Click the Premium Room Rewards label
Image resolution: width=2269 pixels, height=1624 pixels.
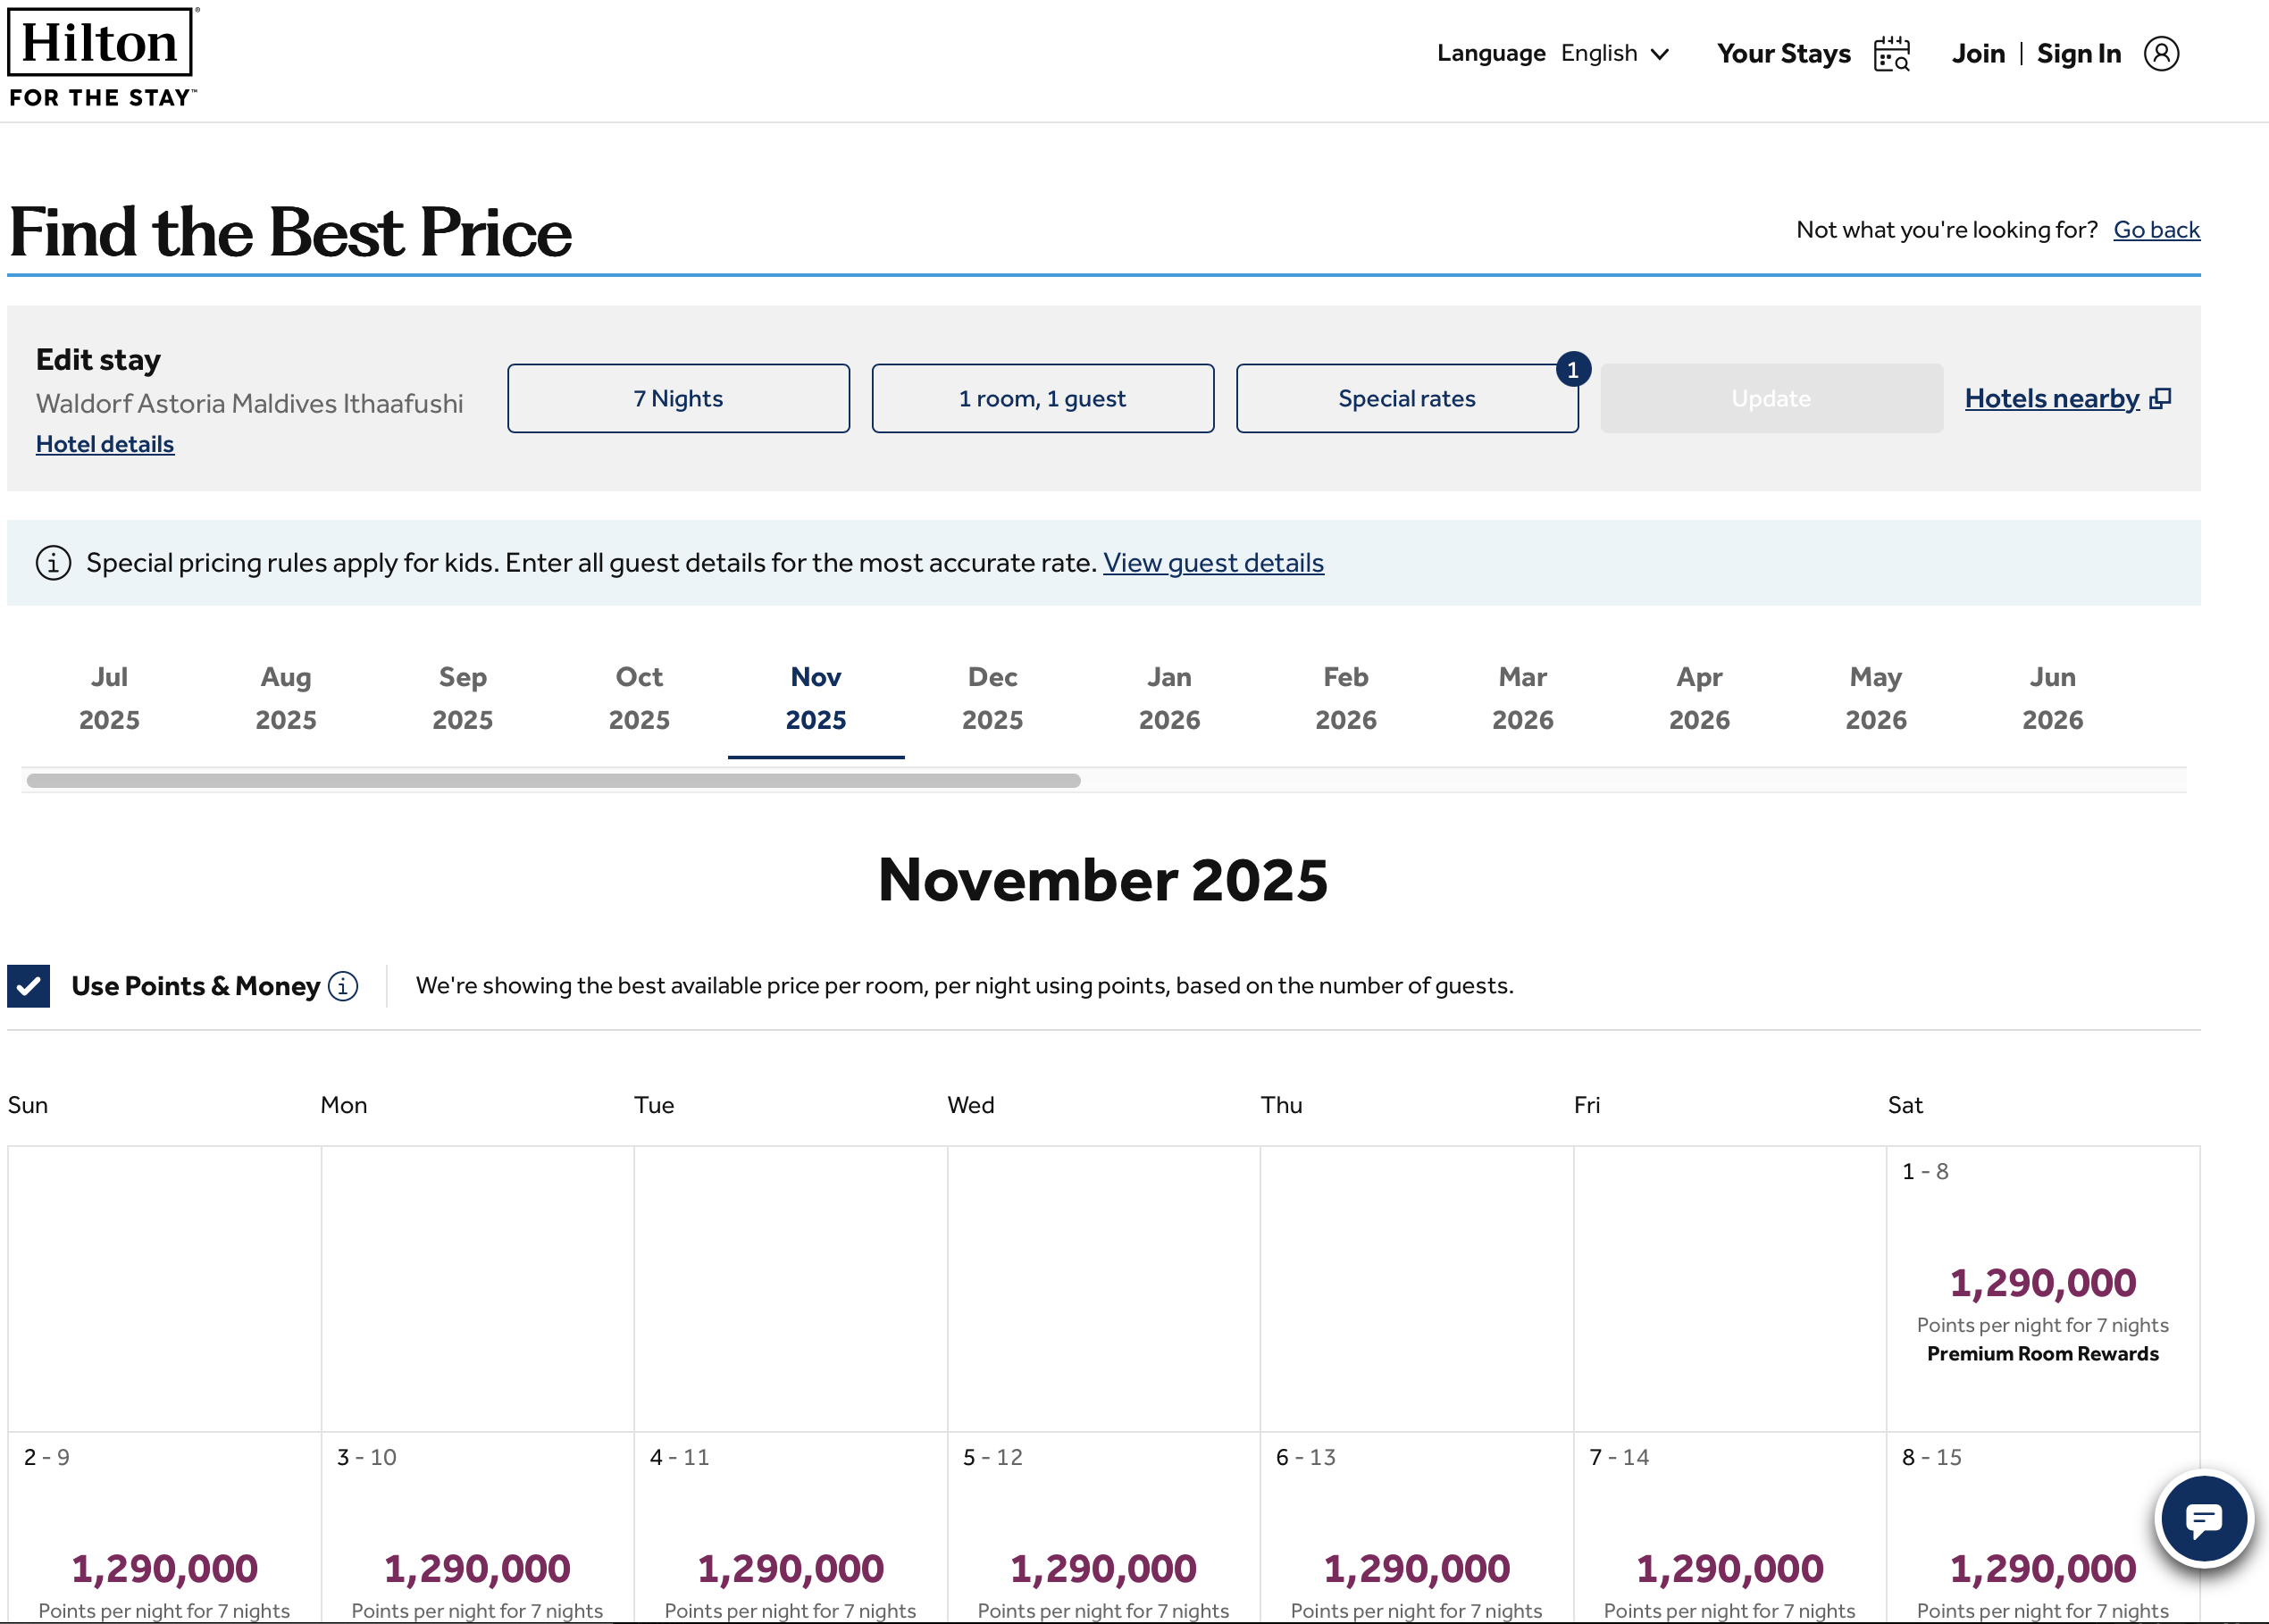point(2042,1354)
